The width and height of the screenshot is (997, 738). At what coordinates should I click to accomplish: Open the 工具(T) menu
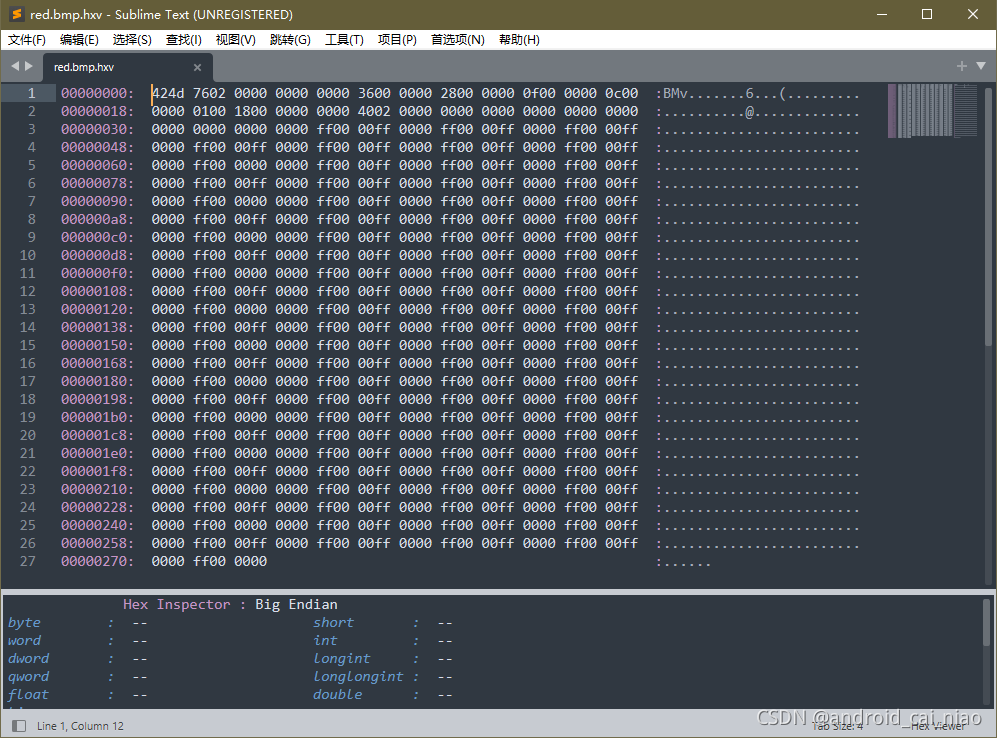click(x=344, y=39)
